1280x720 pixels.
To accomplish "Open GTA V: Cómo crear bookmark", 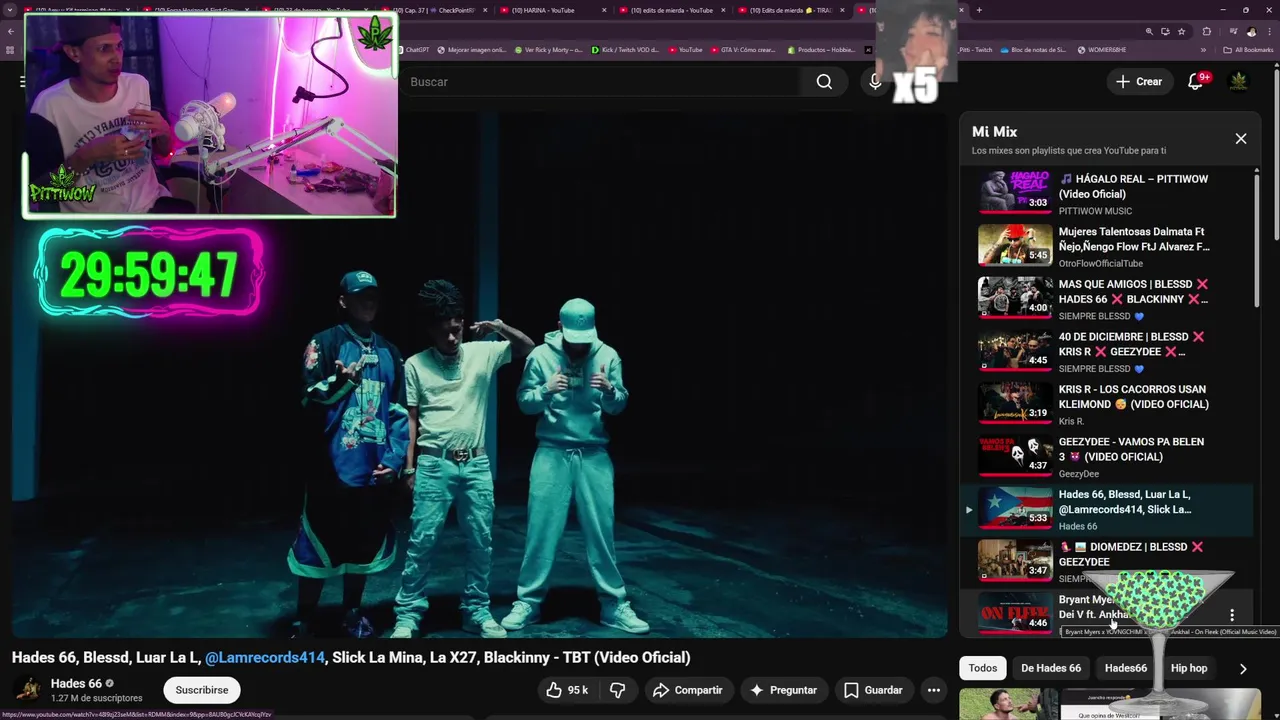I will [x=742, y=49].
